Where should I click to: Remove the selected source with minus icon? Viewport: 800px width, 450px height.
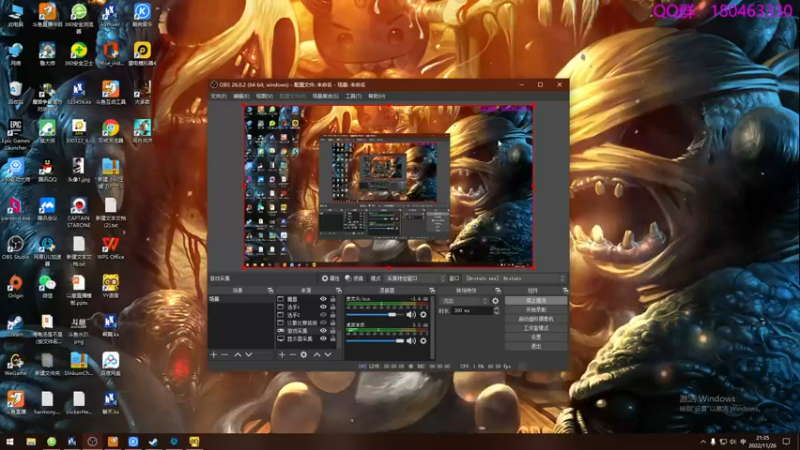click(x=292, y=355)
